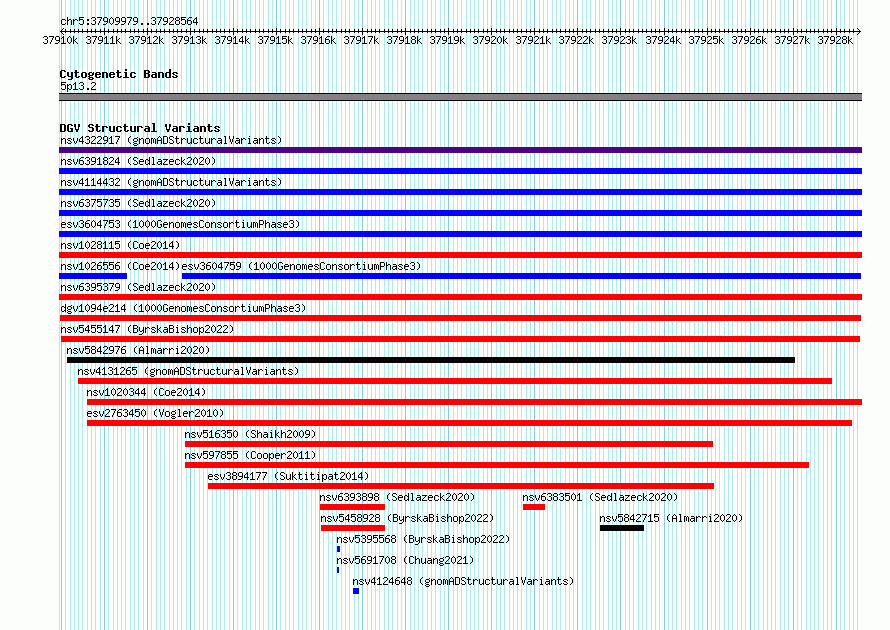Select the 5p13.2 band label
Image resolution: width=890 pixels, height=630 pixels.
[78, 86]
